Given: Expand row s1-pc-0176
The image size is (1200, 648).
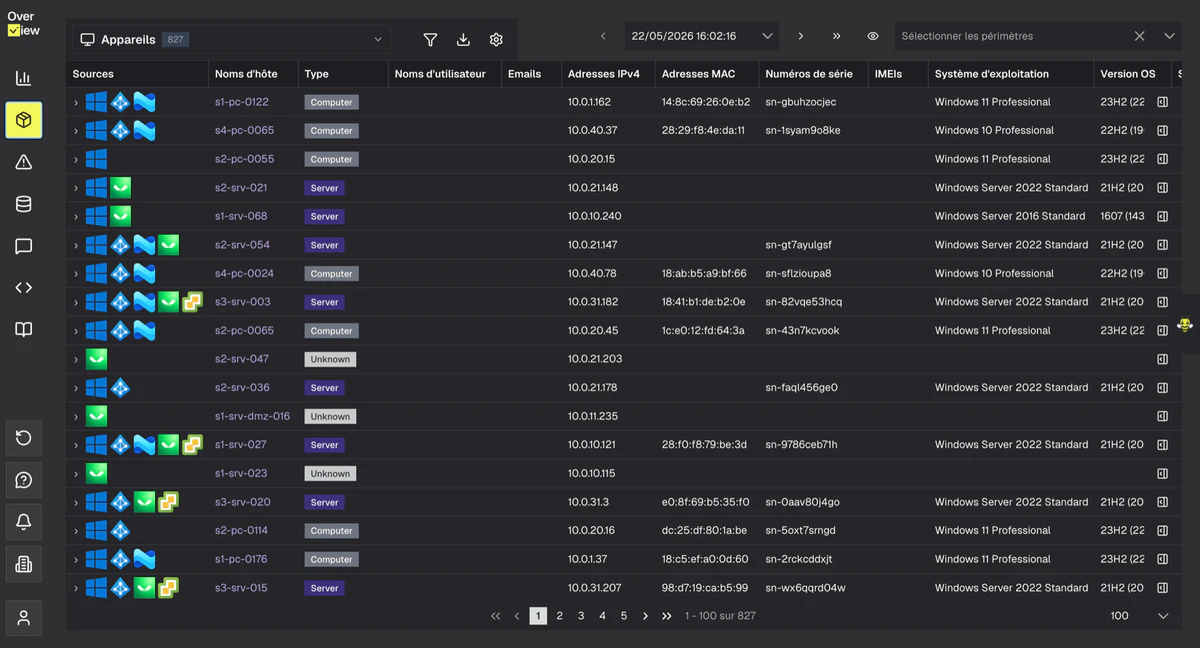Looking at the screenshot, I should pyautogui.click(x=76, y=559).
